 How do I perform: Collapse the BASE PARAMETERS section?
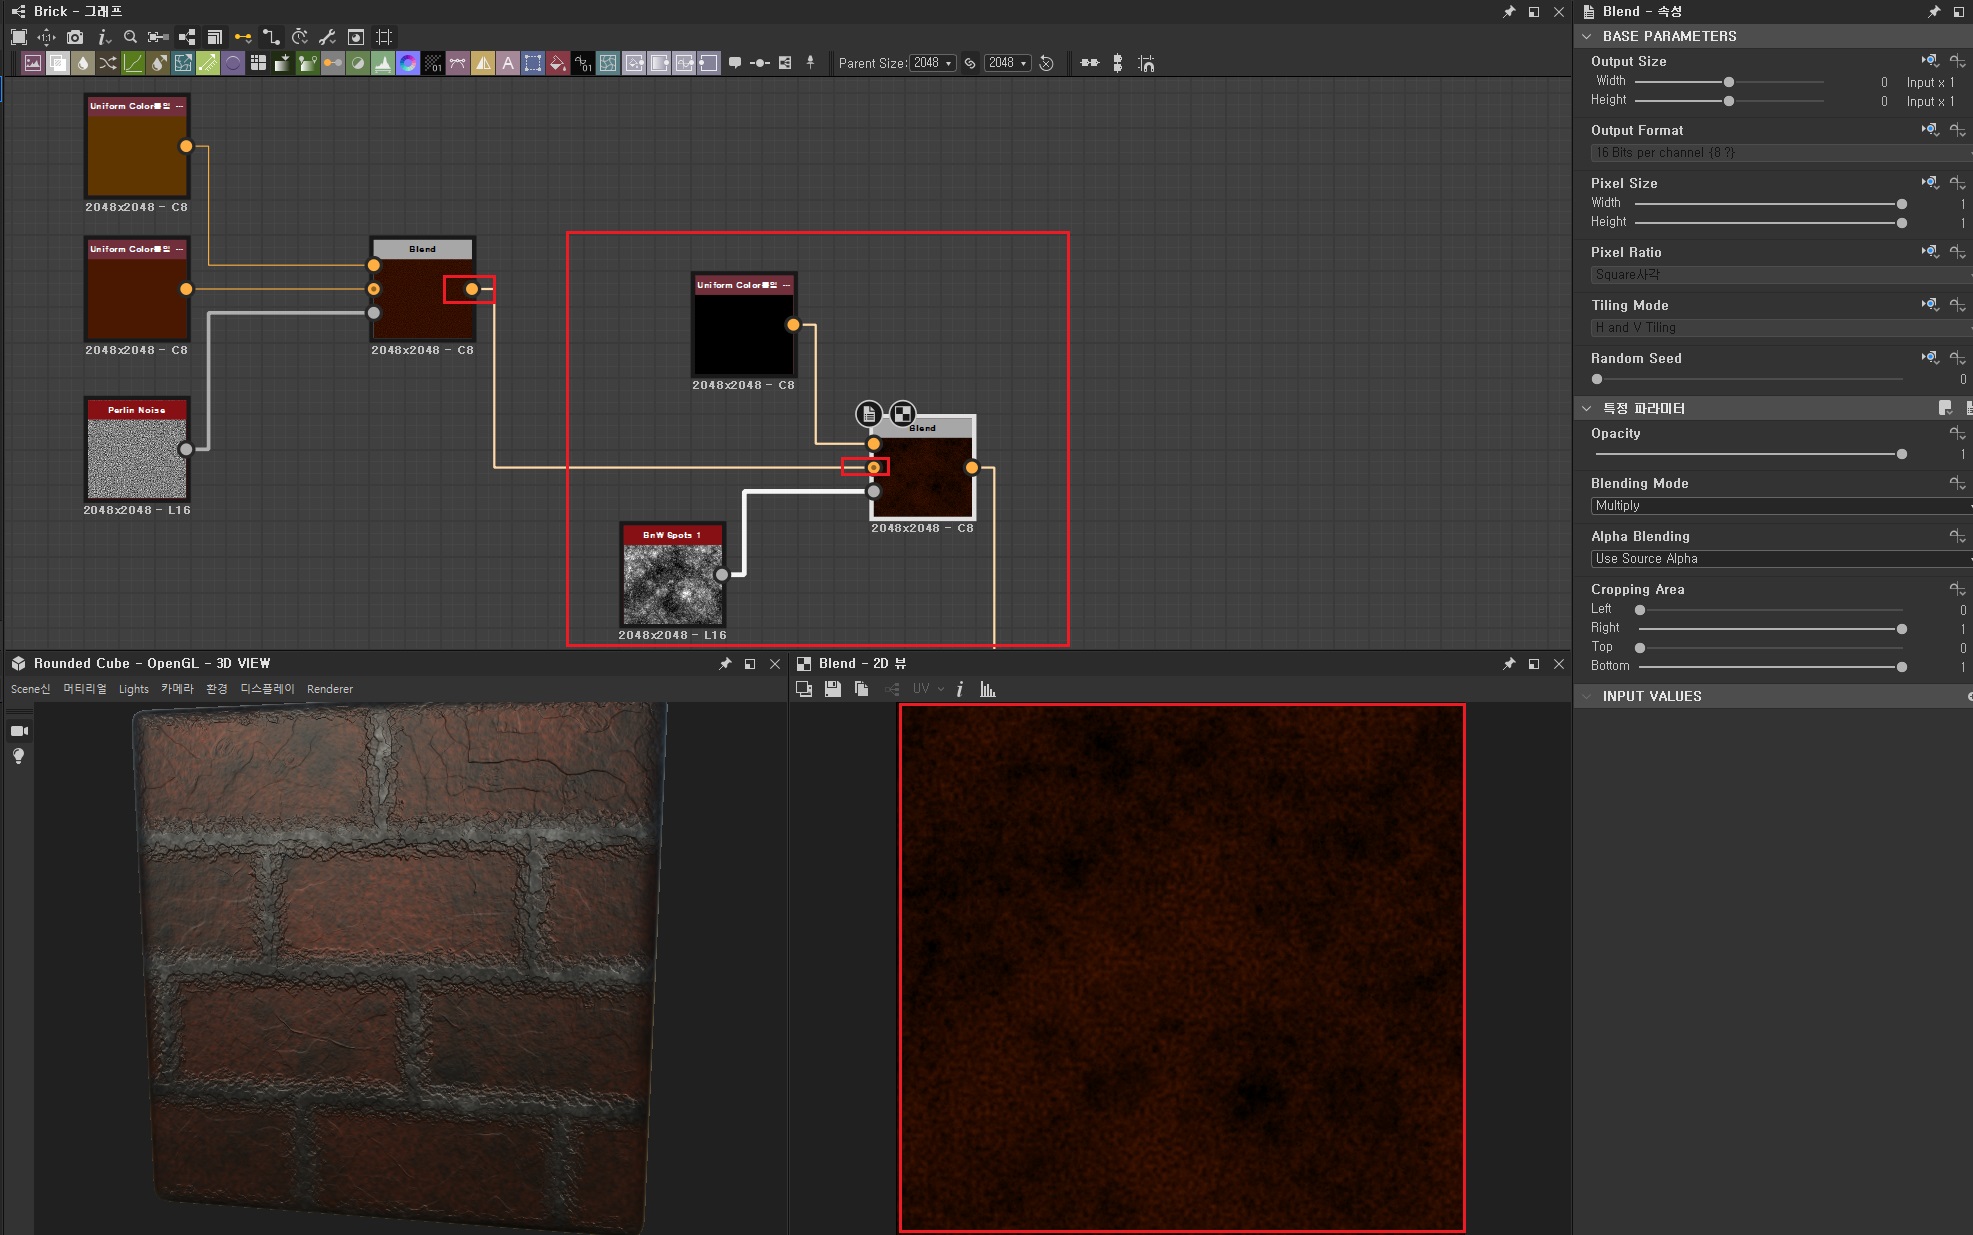pos(1586,36)
